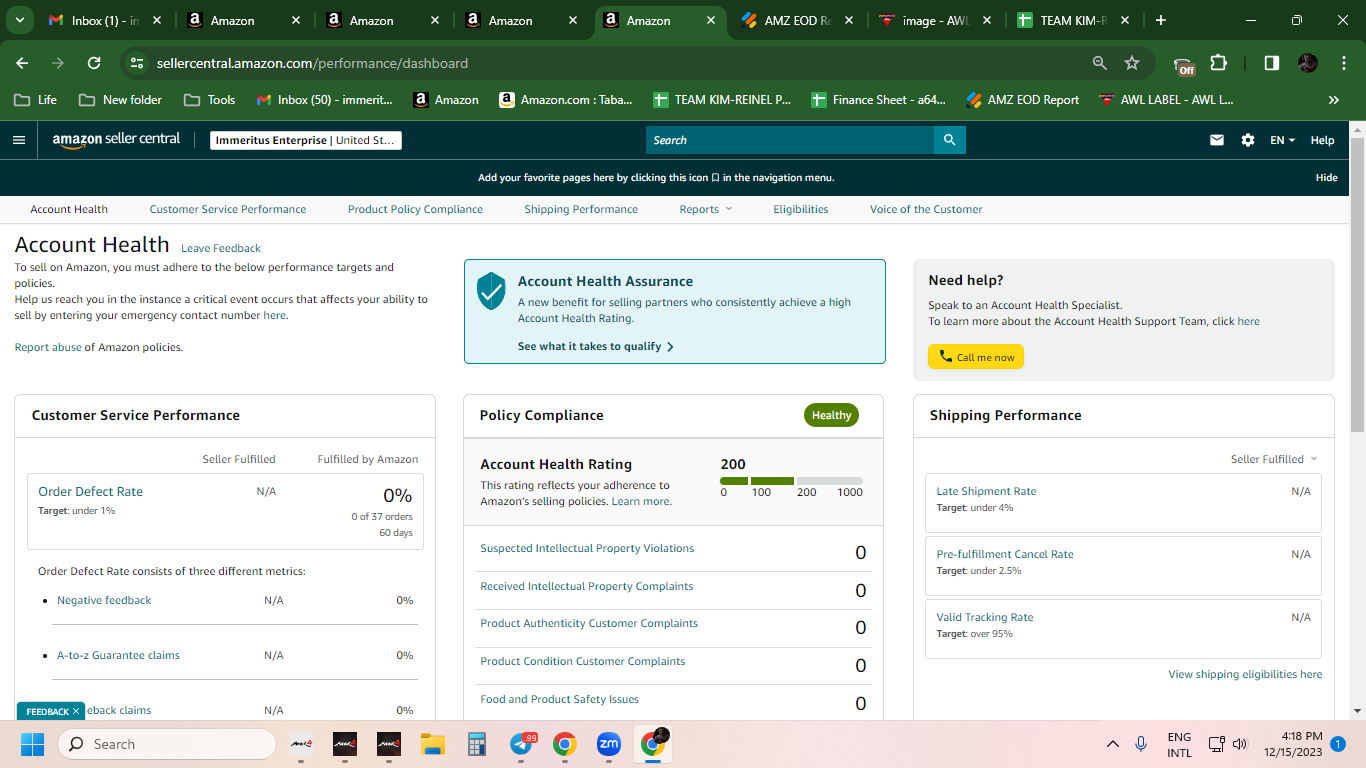The height and width of the screenshot is (768, 1366).
Task: Click the microphone icon in system tray
Action: (x=1141, y=744)
